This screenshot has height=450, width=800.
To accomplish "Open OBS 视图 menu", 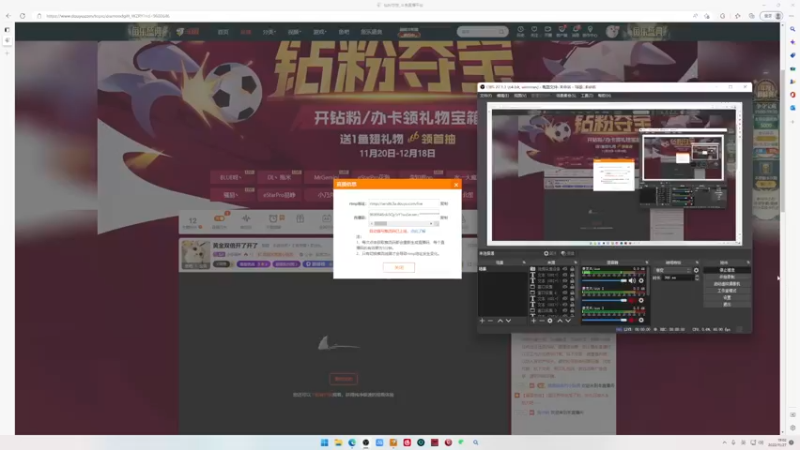I will click(520, 95).
